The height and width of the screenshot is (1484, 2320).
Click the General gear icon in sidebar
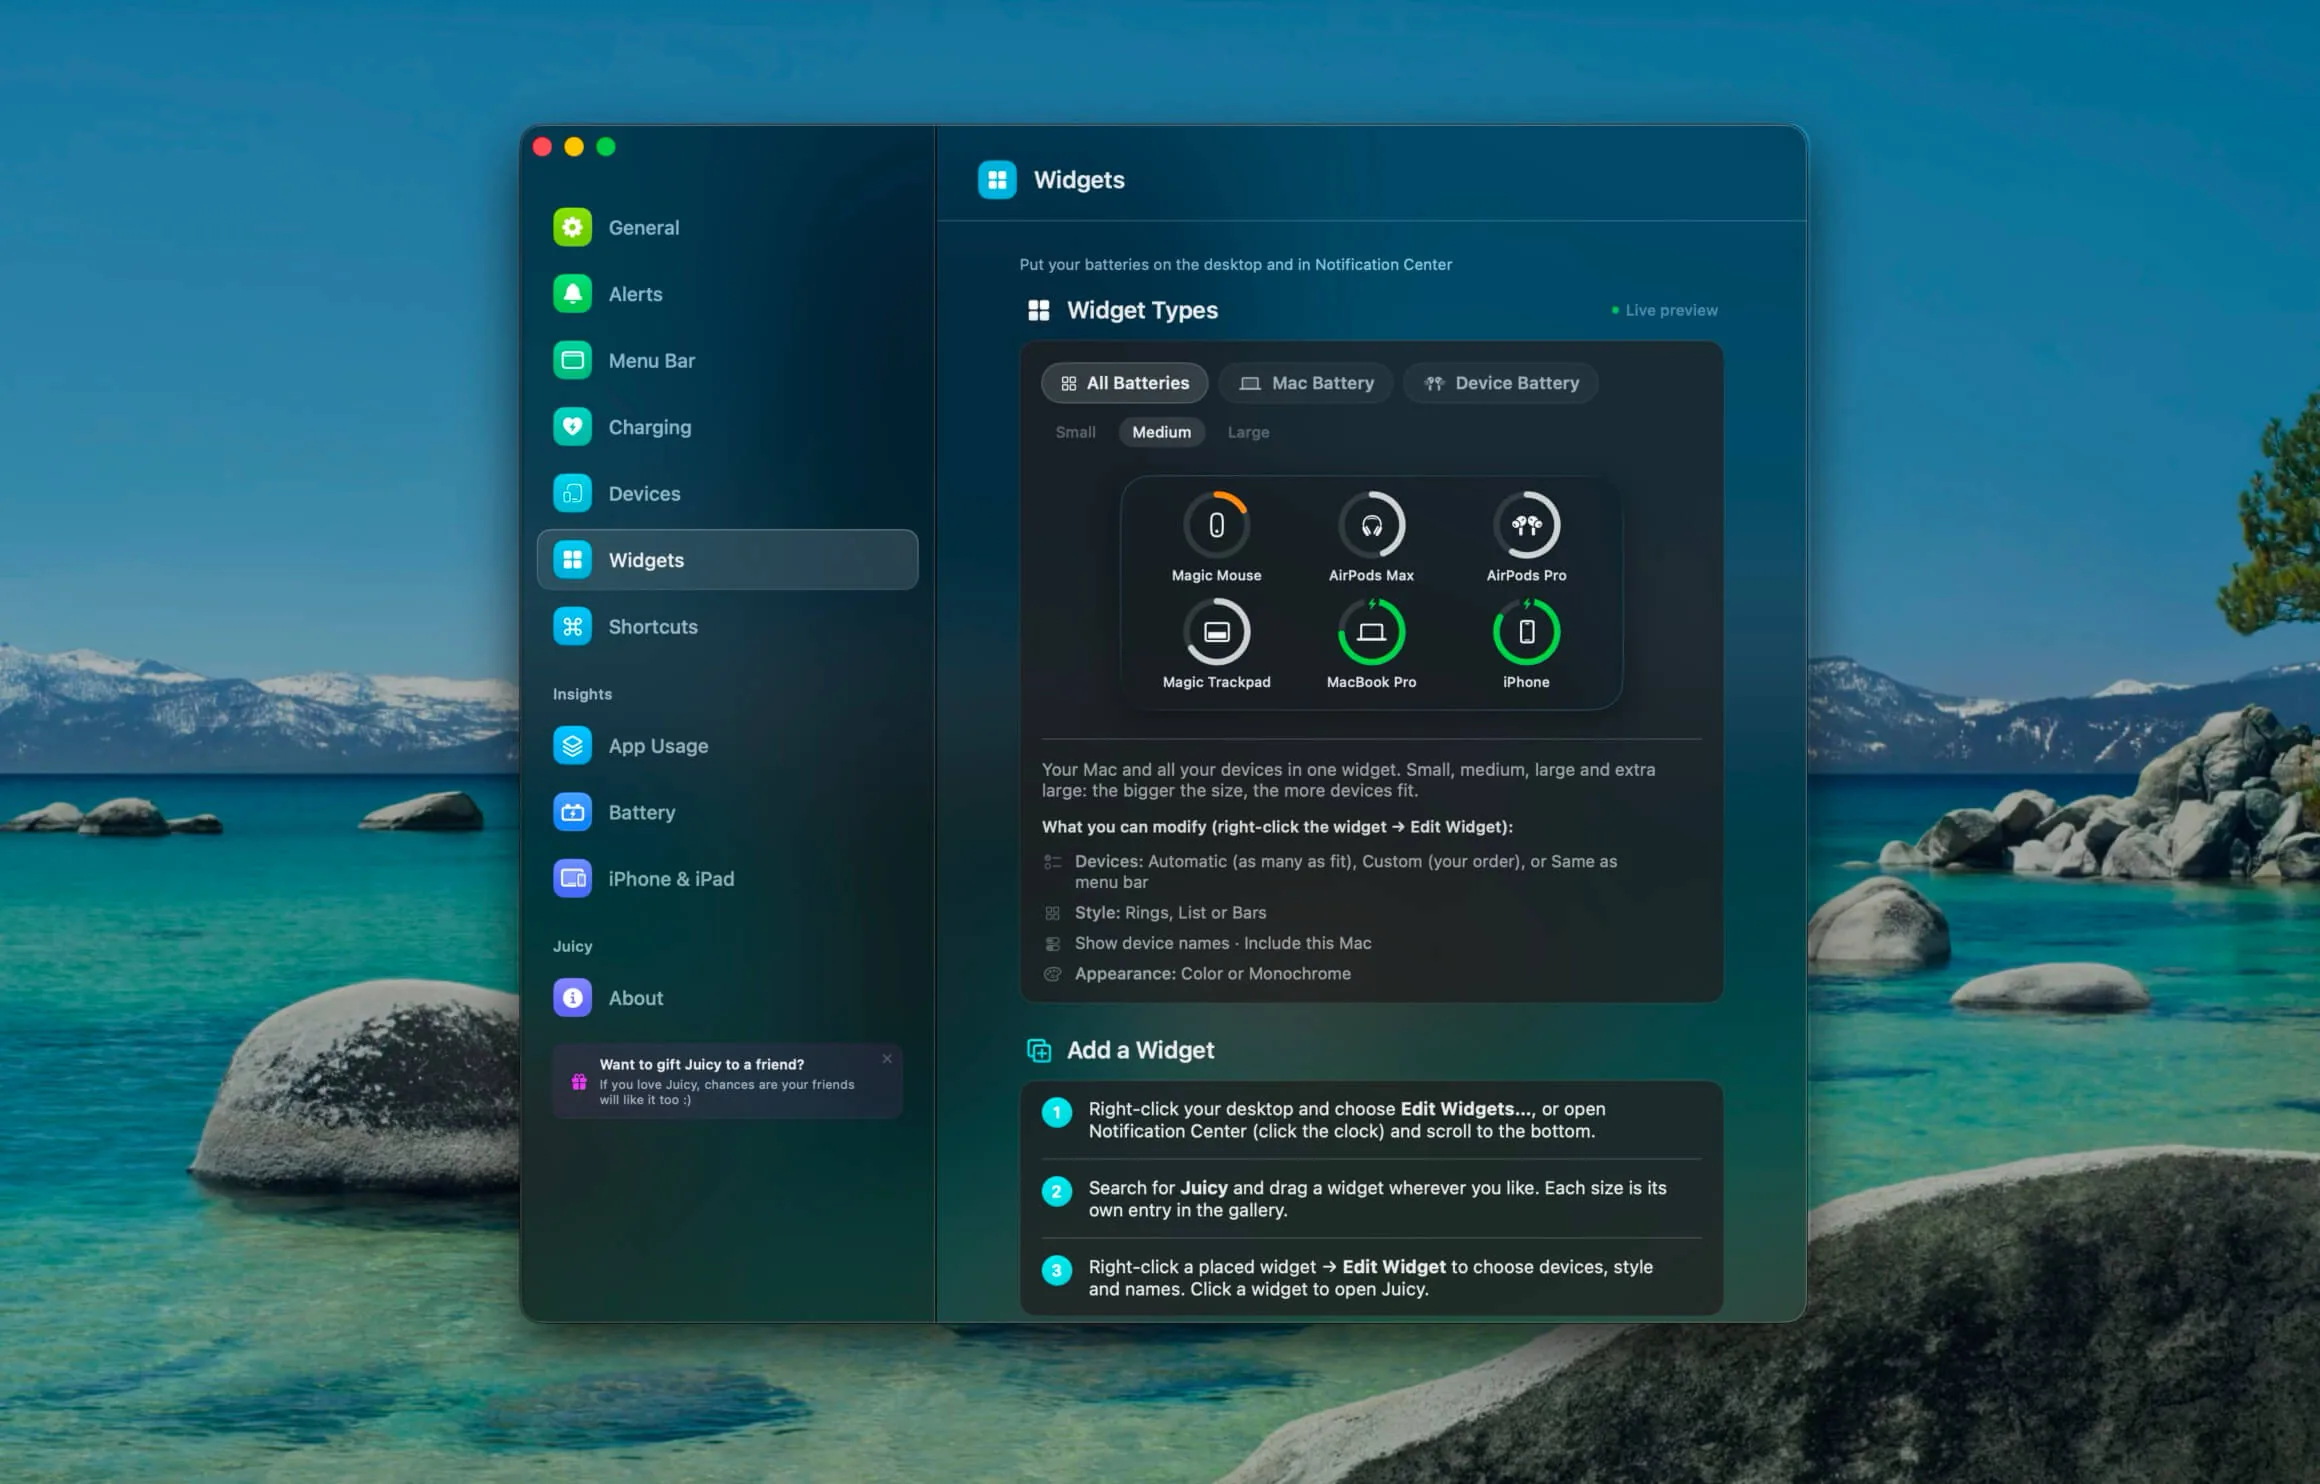[x=572, y=227]
